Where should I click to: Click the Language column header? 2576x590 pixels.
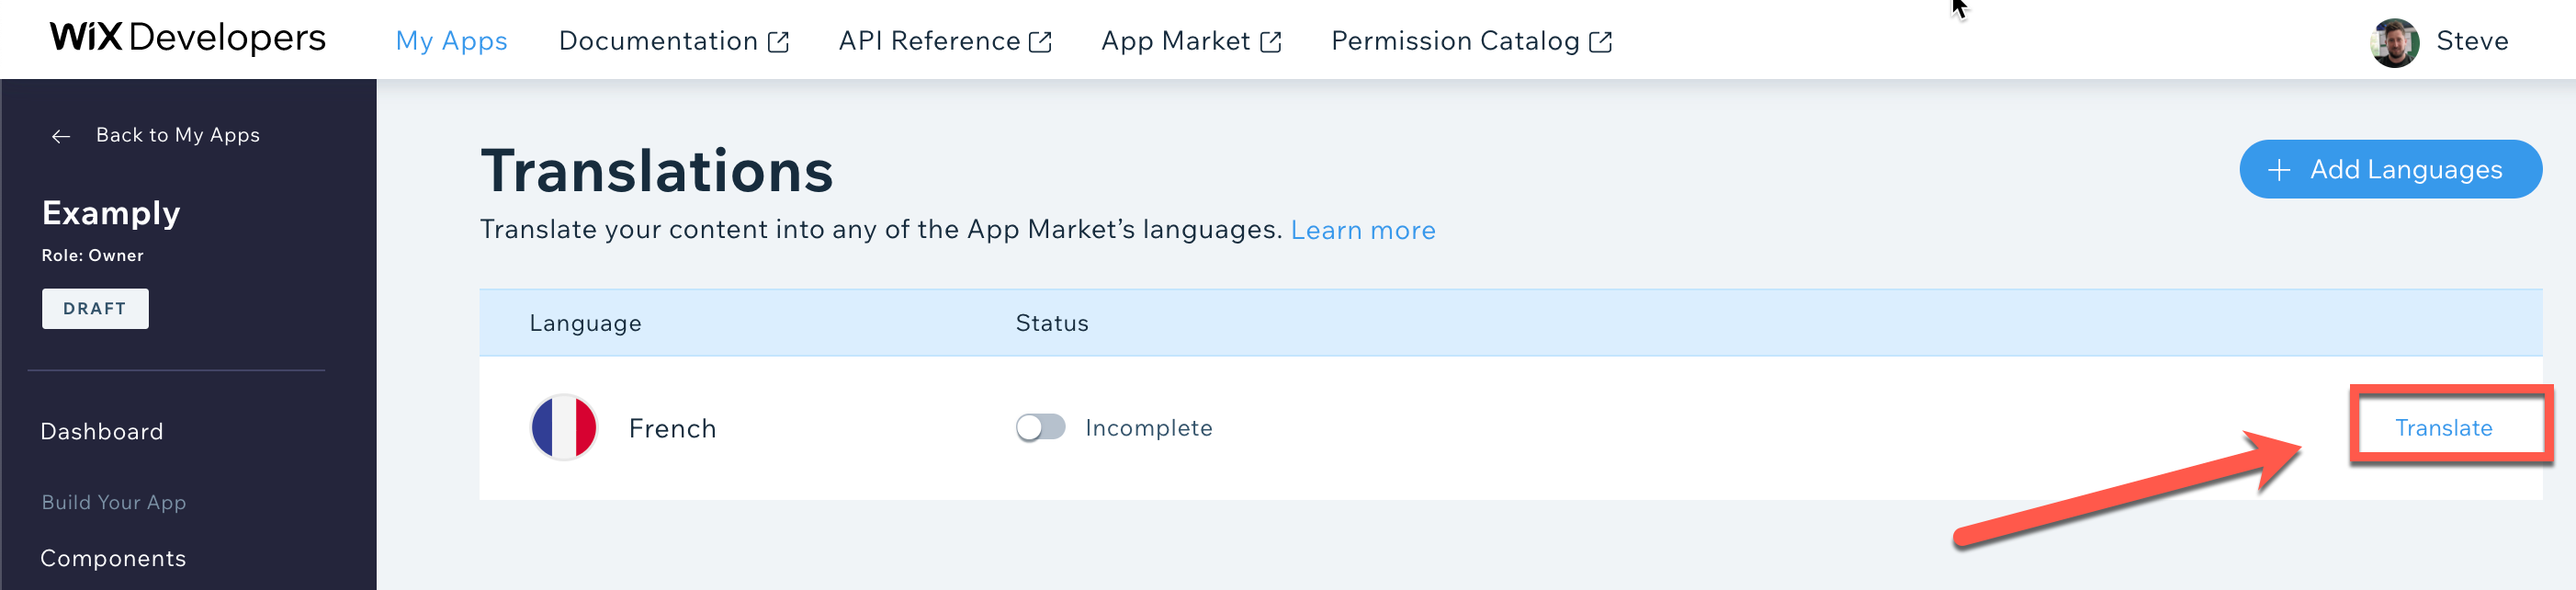[x=585, y=323]
